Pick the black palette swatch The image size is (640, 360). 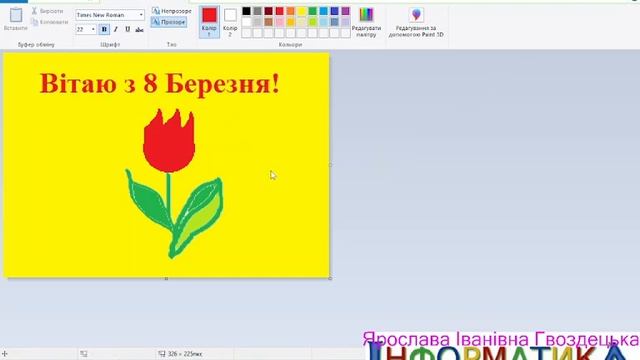pos(247,11)
